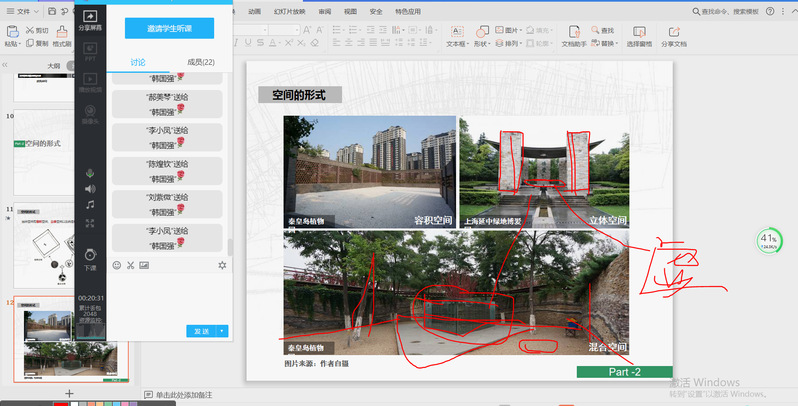This screenshot has height=406, width=798.
Task: Expand the send button dropdown arrow
Action: coord(222,331)
